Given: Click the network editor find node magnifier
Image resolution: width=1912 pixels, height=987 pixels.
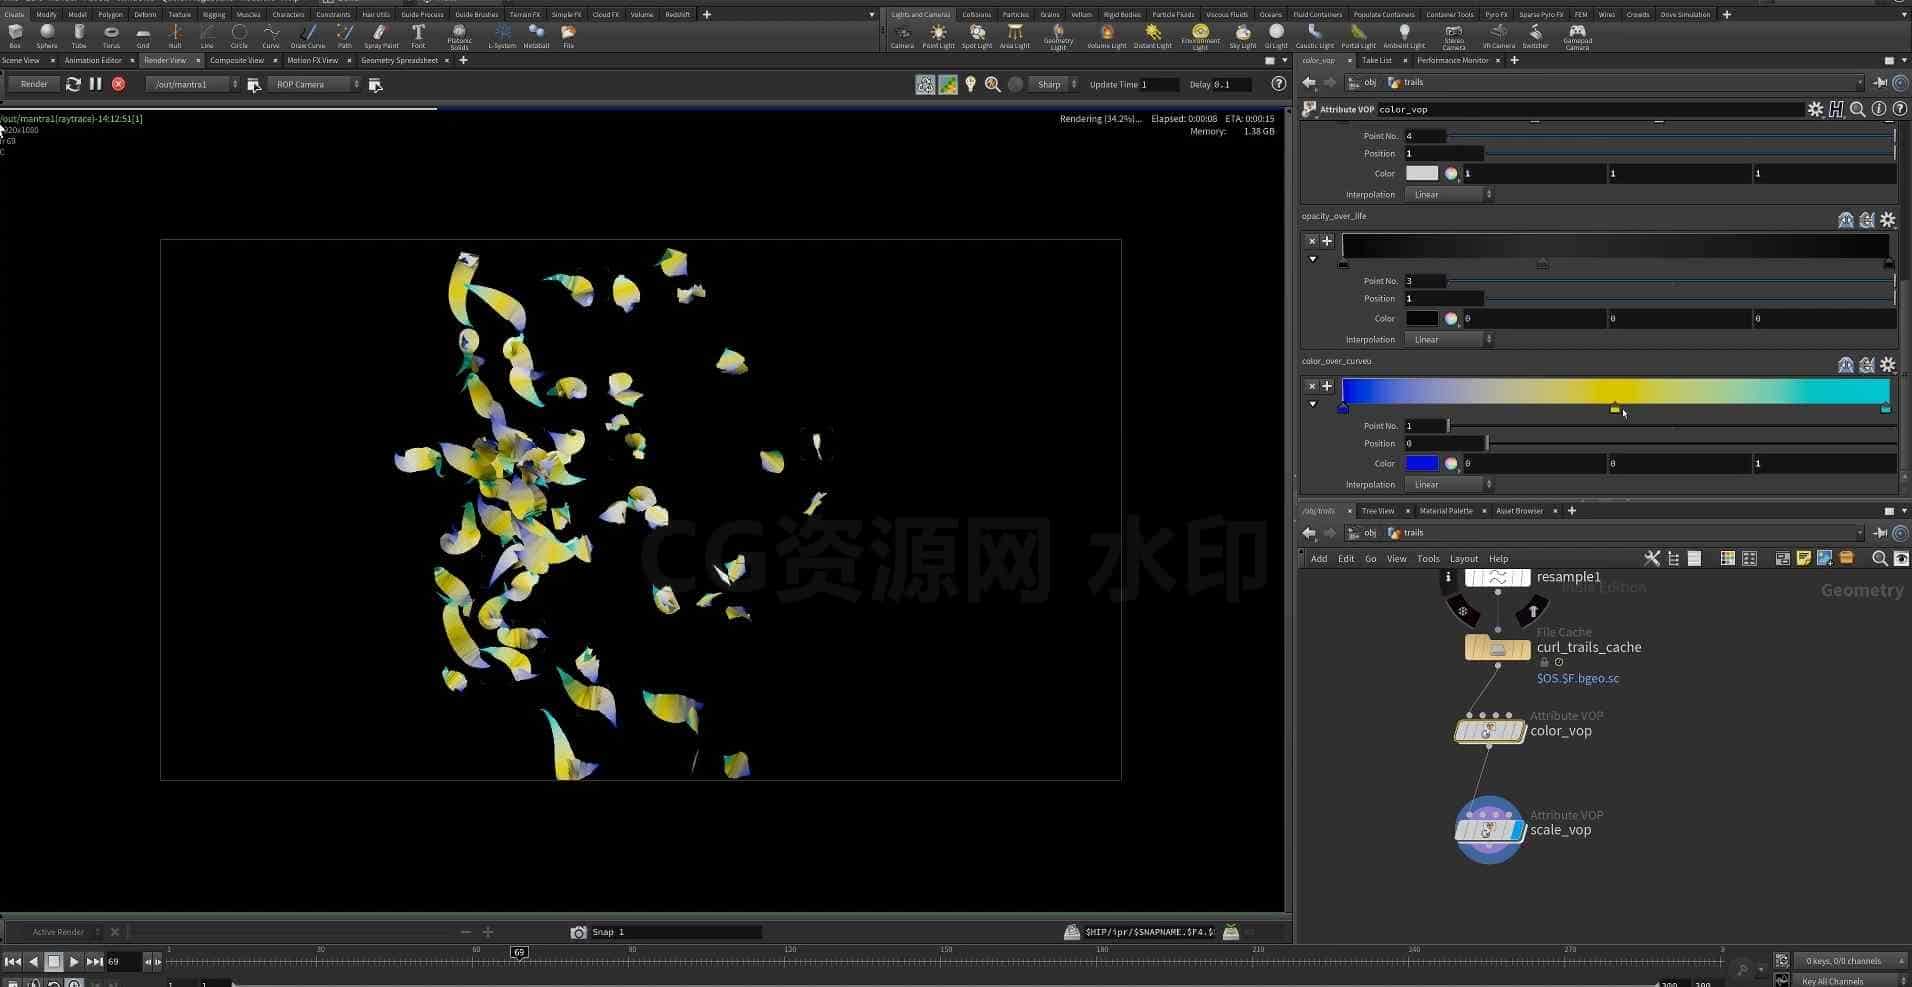Looking at the screenshot, I should (x=1879, y=558).
